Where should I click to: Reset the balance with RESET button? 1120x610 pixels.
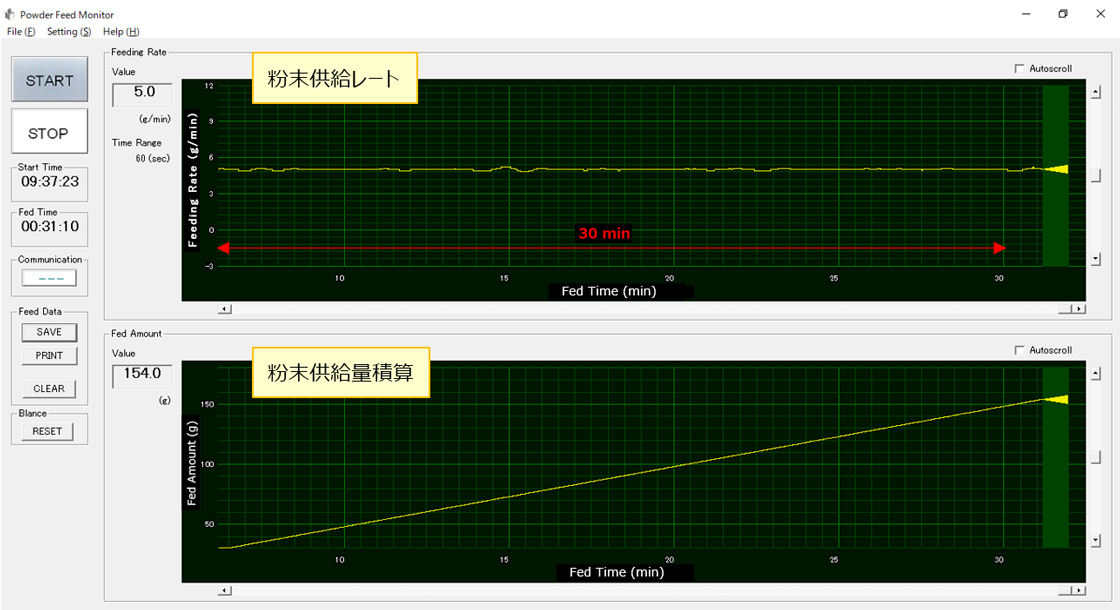[x=47, y=431]
